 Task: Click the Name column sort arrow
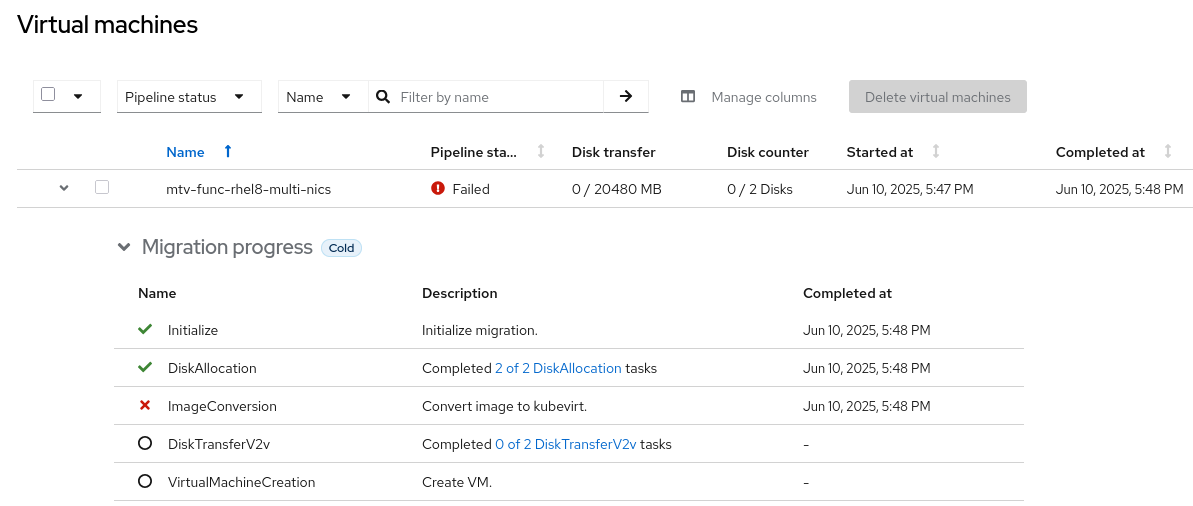pyautogui.click(x=228, y=152)
